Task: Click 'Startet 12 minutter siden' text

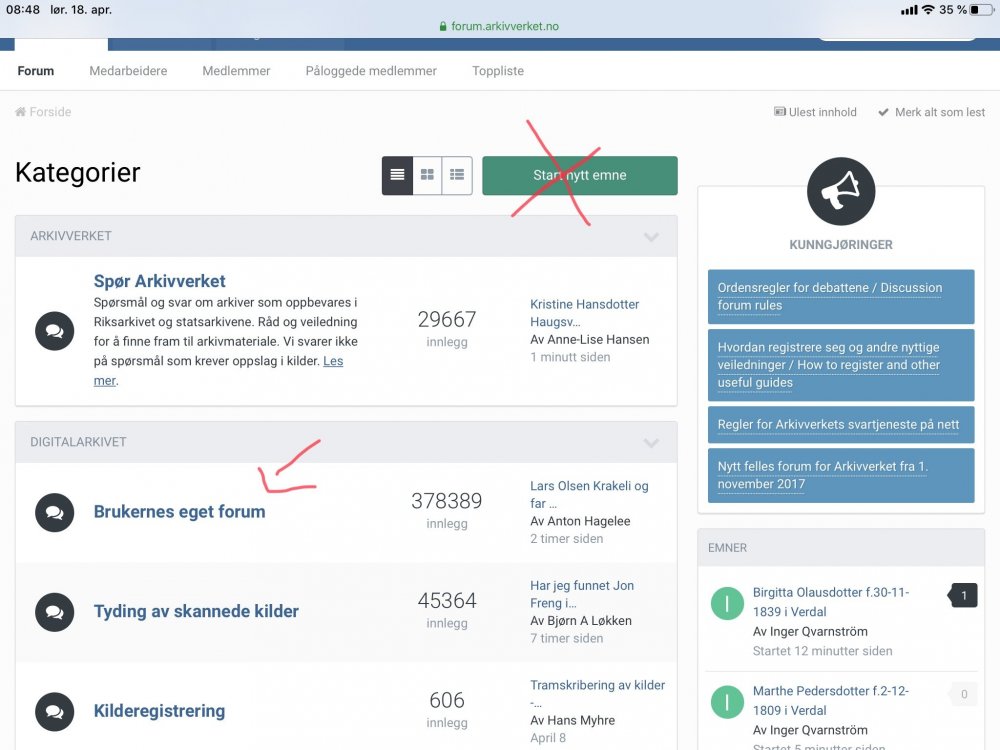Action: click(x=823, y=651)
